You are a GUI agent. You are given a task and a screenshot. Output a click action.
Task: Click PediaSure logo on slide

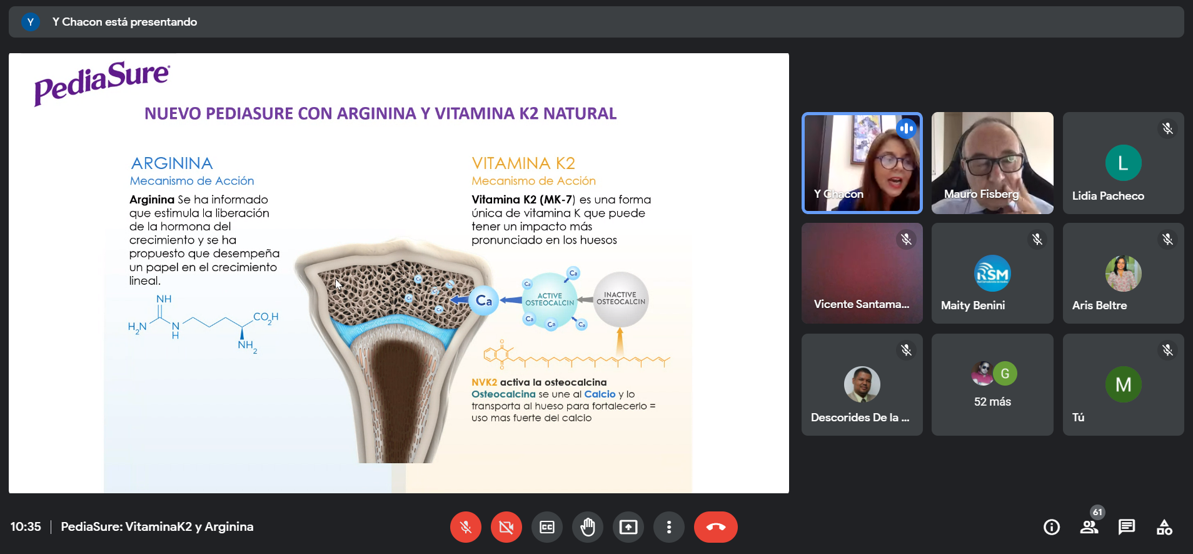[101, 83]
